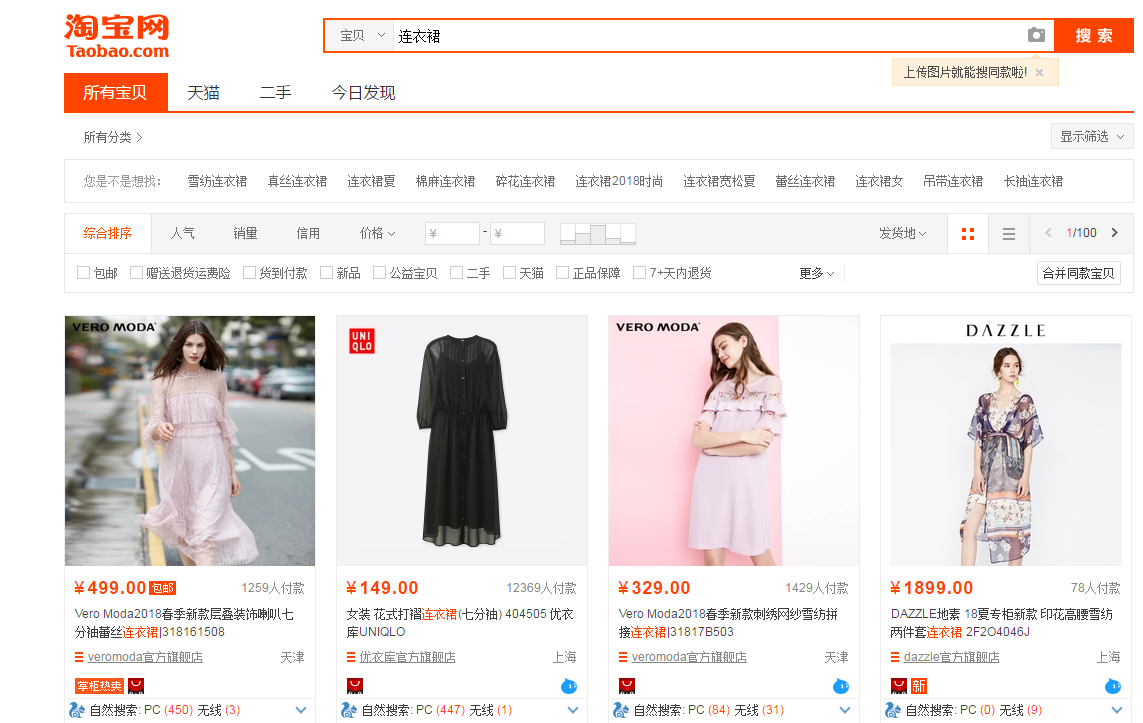Switch to the 今日发现 tab
This screenshot has width=1143, height=723.
363,93
